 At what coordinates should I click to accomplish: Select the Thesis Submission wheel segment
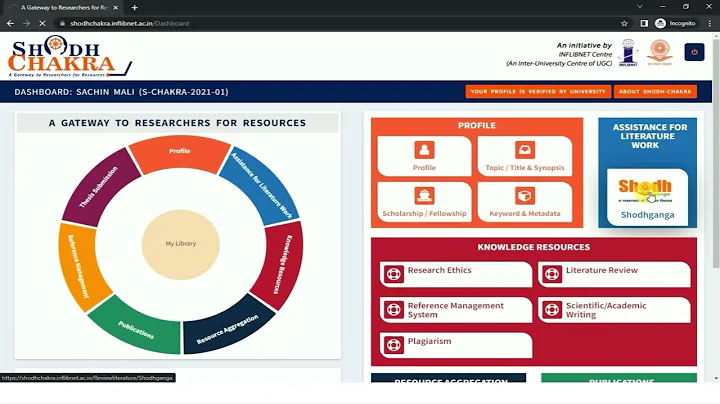[99, 187]
